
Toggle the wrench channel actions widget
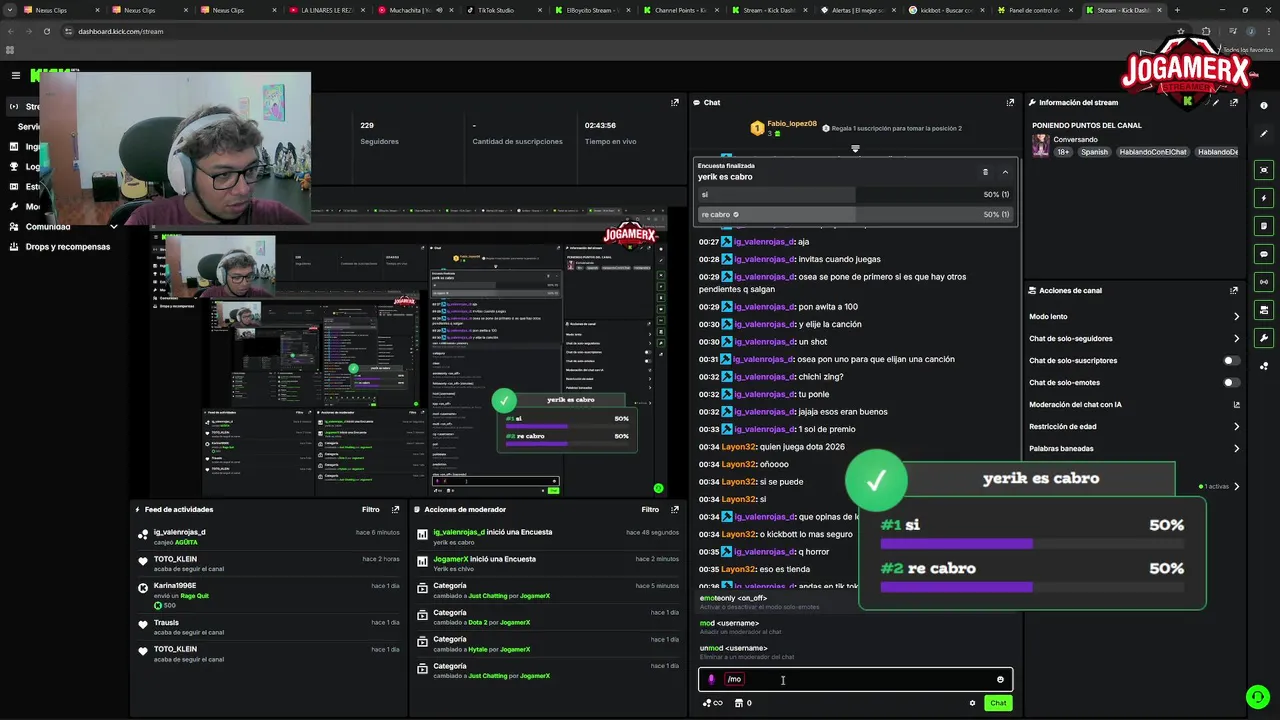pos(1264,338)
